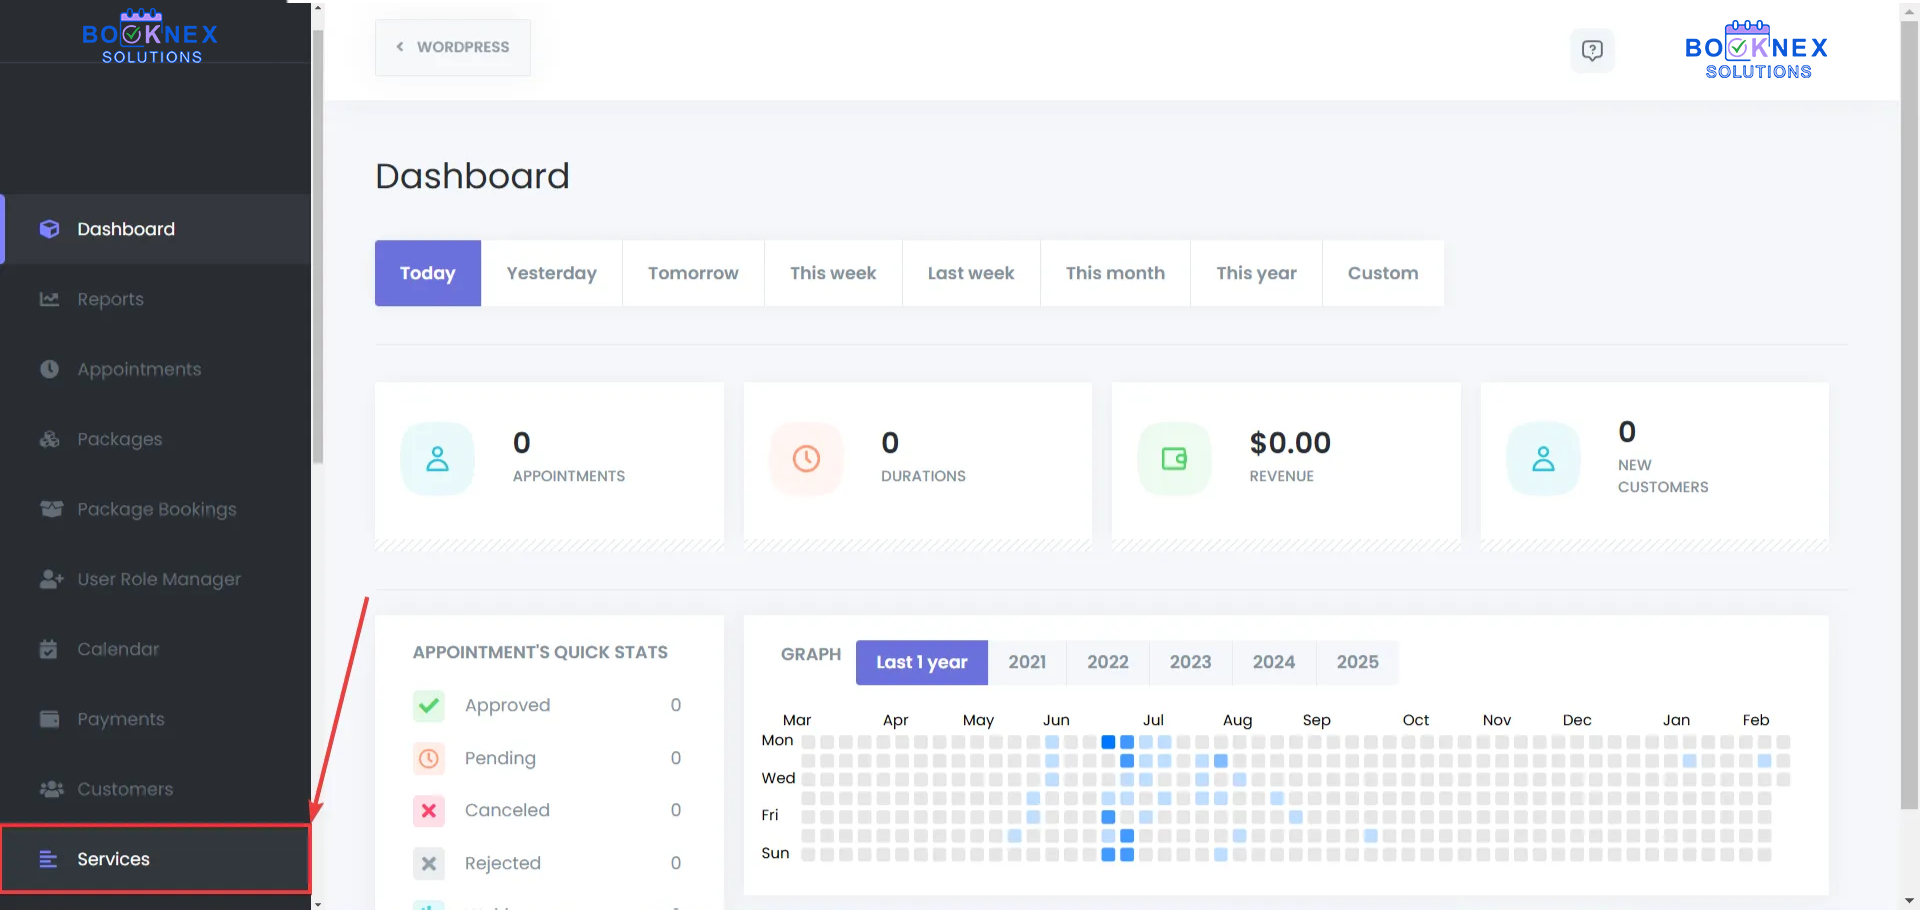Viewport: 1920px width, 912px height.
Task: Click the BookNex Solutions logo at top right
Action: pos(1756,50)
